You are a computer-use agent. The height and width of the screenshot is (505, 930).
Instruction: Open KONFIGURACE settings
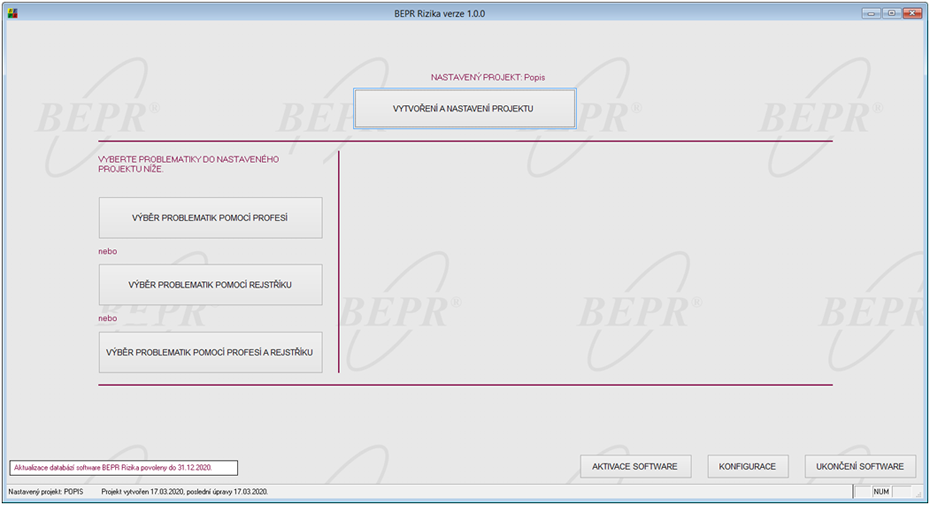748,466
